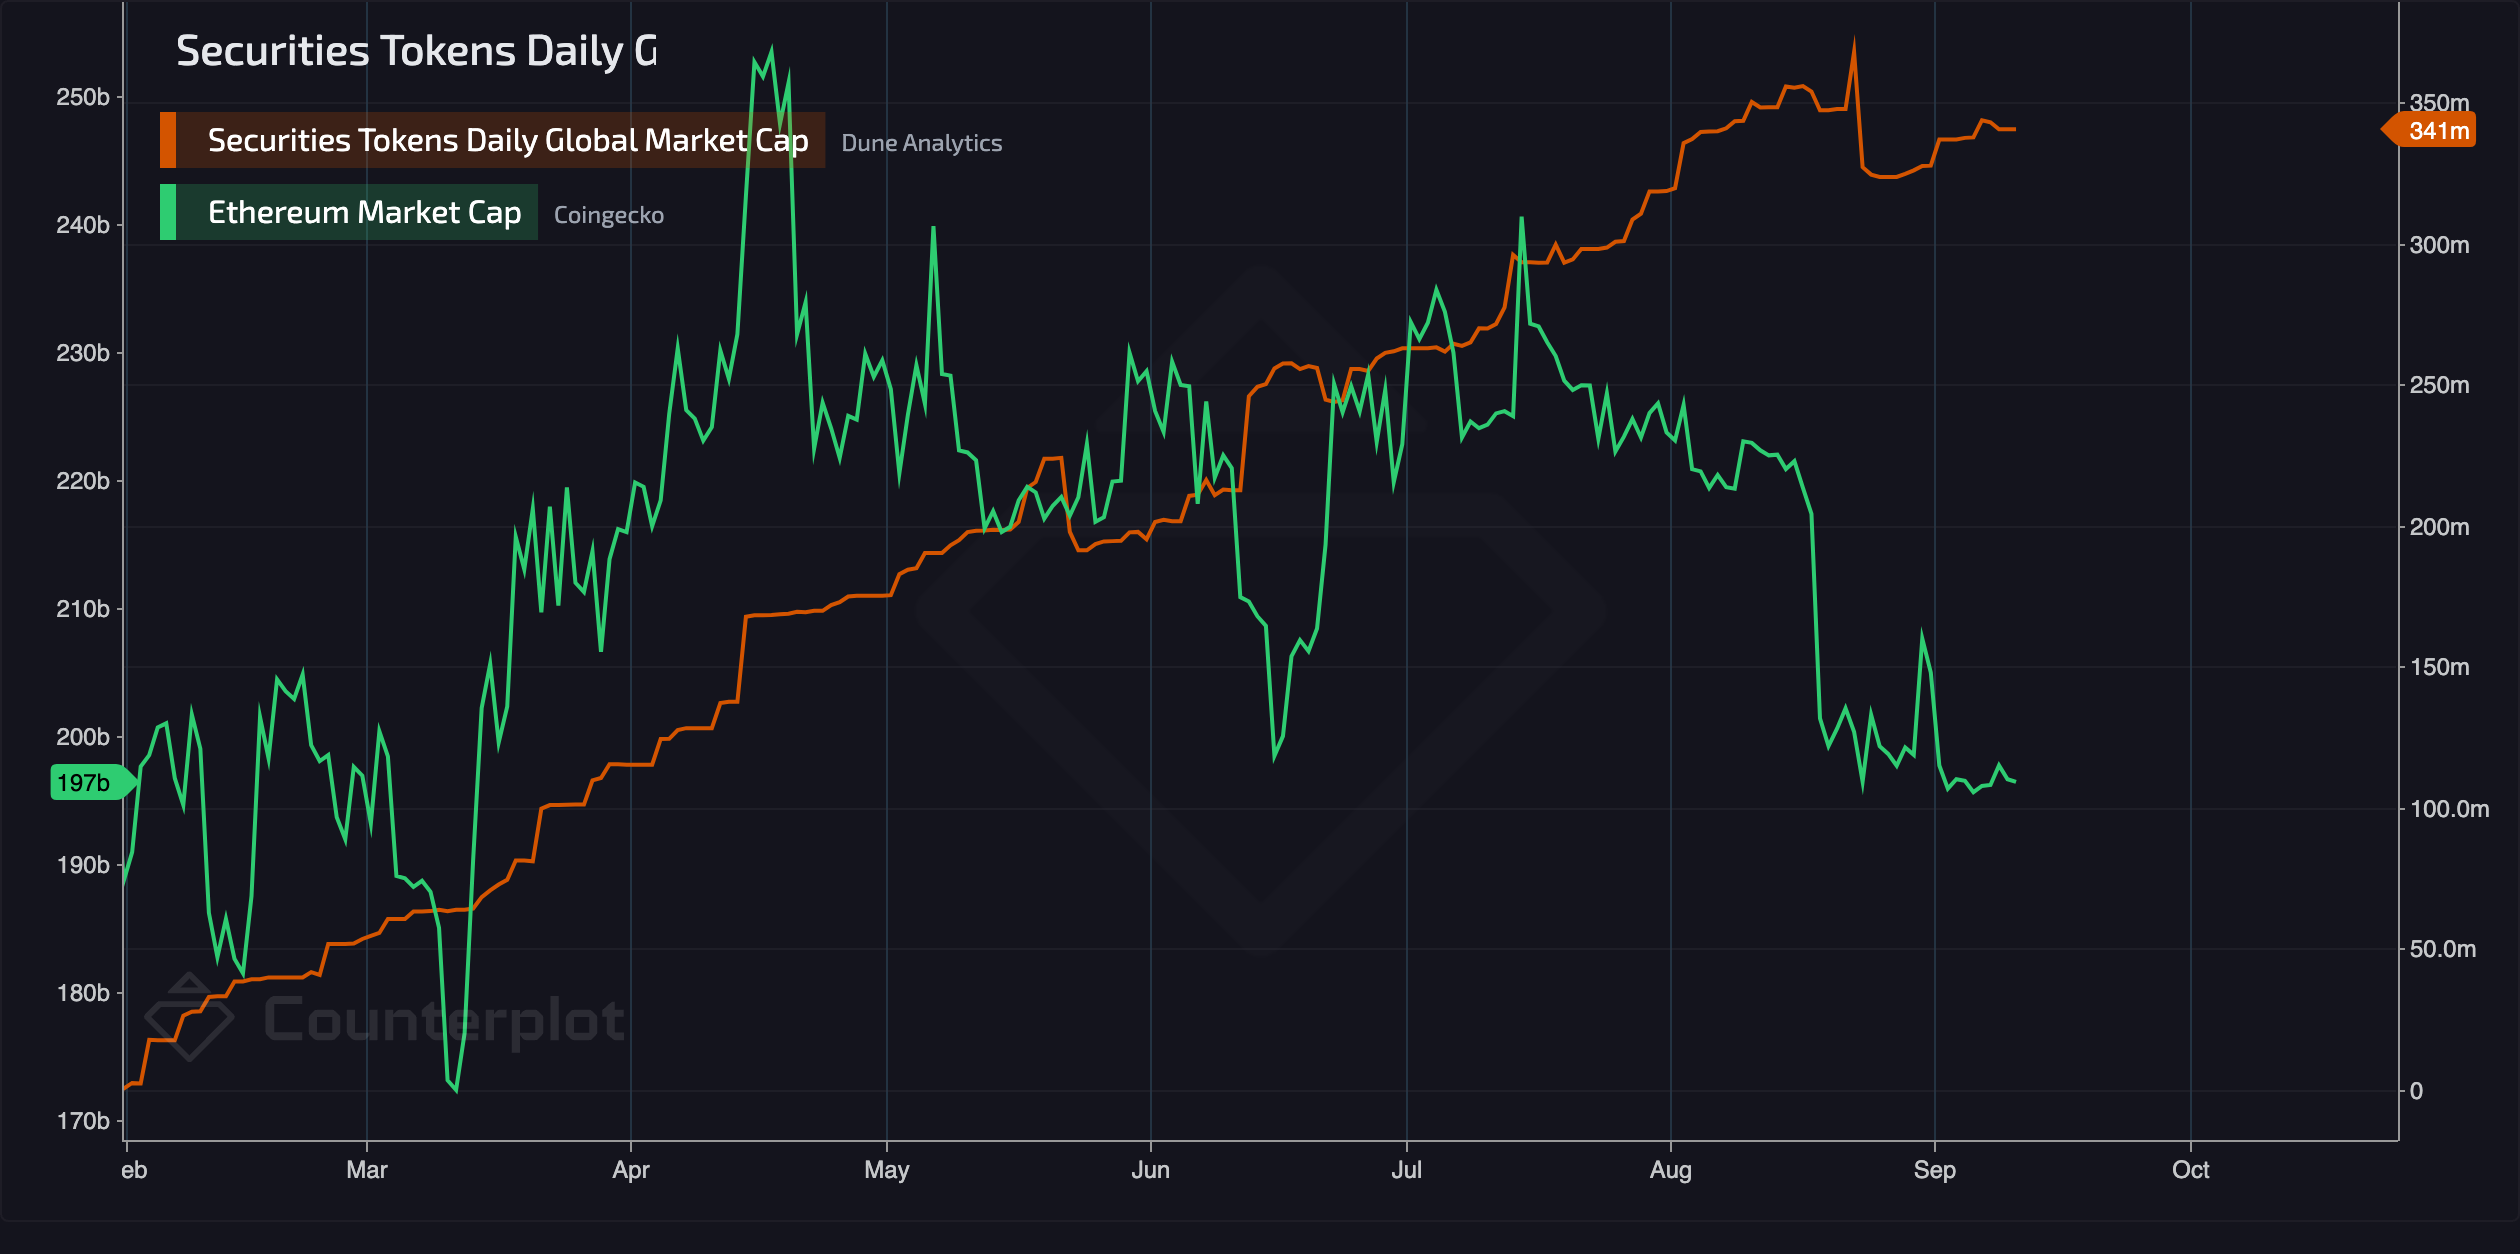The width and height of the screenshot is (2520, 1254).
Task: Click the Aug x-axis label
Action: pyautogui.click(x=1671, y=1170)
